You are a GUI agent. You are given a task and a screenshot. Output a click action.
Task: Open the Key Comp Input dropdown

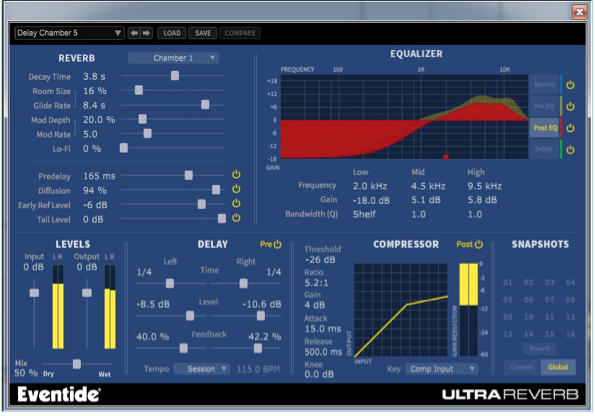click(442, 369)
